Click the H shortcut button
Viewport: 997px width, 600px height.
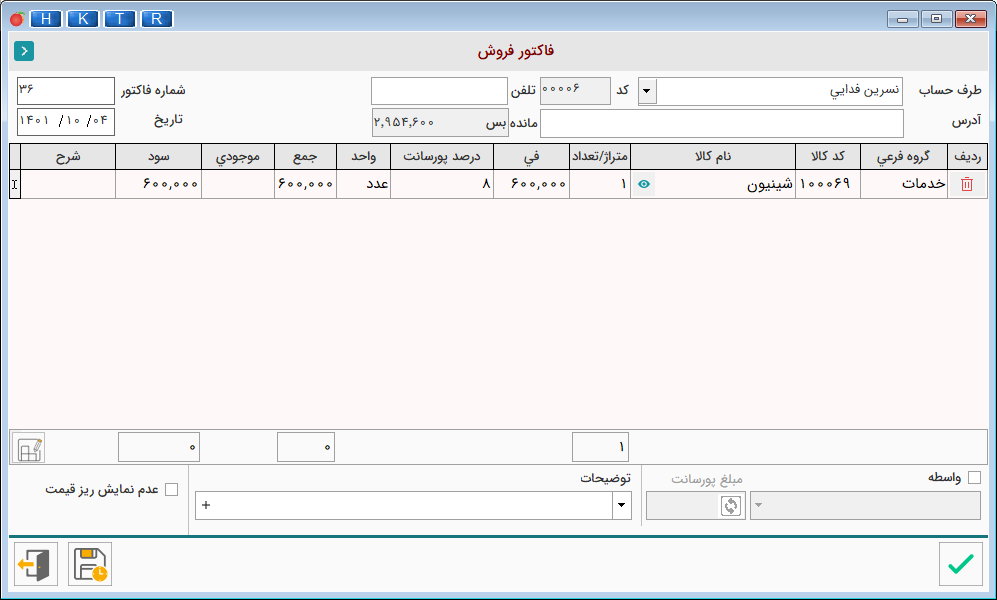click(x=46, y=18)
